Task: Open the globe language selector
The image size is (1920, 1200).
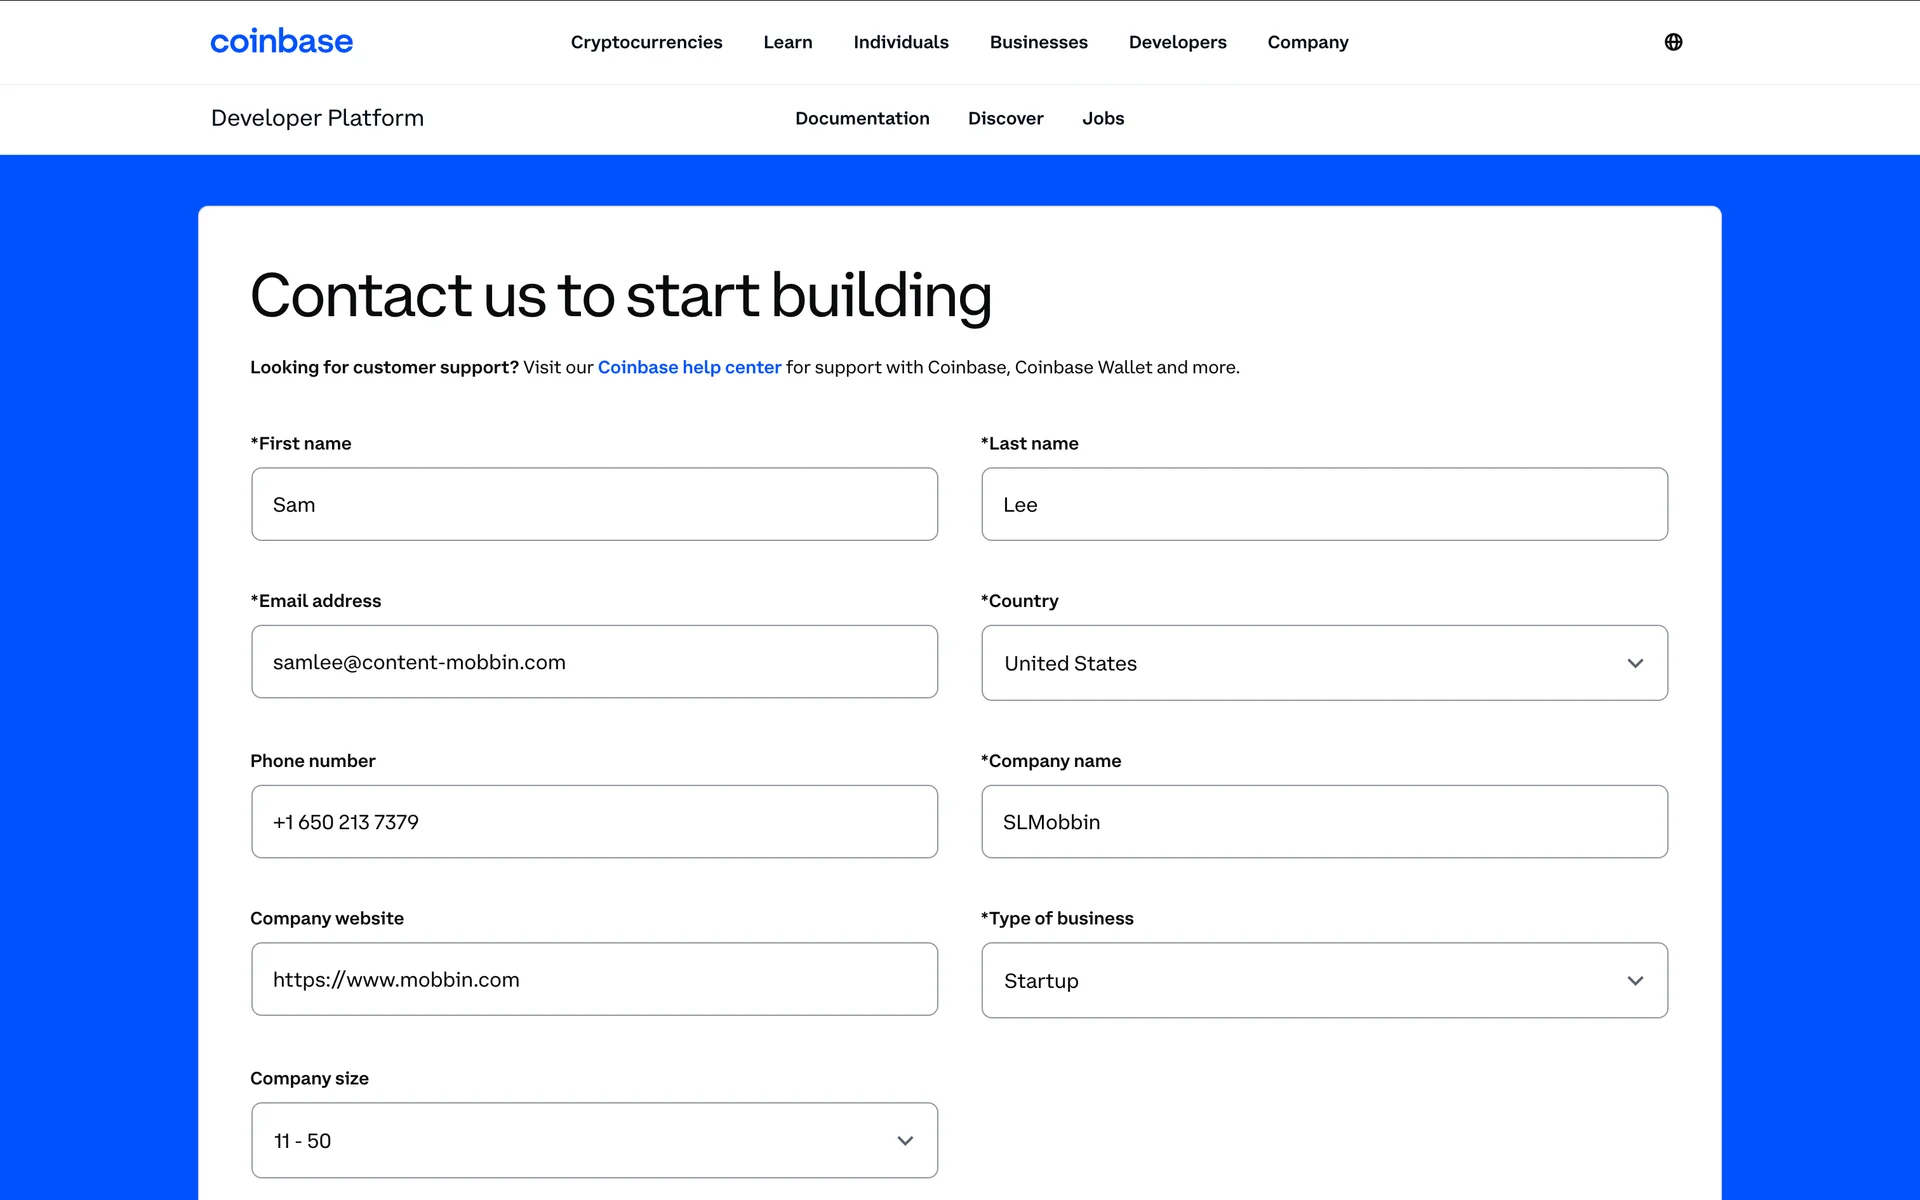Action: pos(1673,42)
